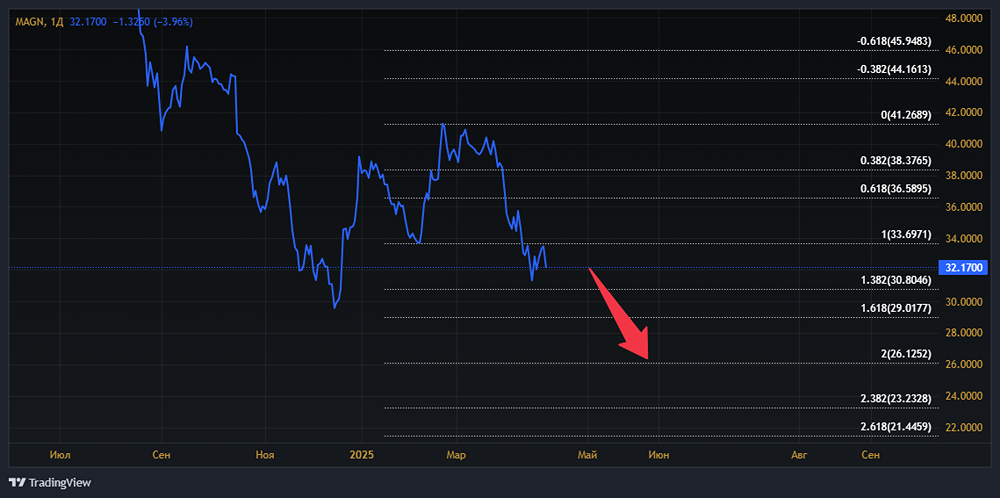
Task: Select the Fibonacci 0.618(36.5895) level label
Action: click(895, 189)
